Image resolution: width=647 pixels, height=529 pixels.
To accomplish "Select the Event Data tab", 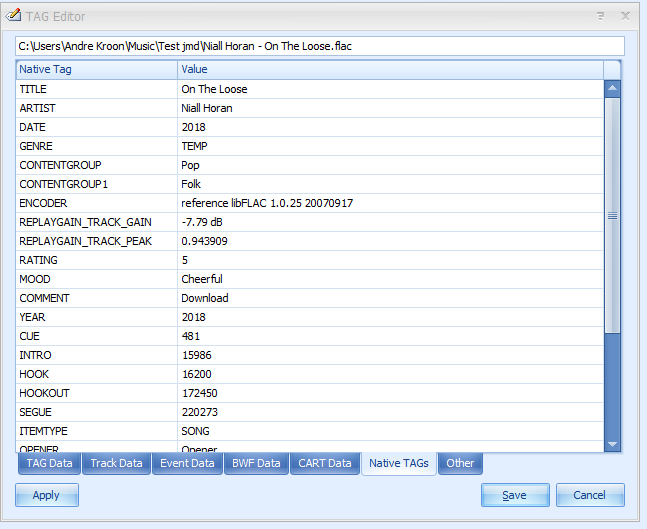I will [187, 464].
